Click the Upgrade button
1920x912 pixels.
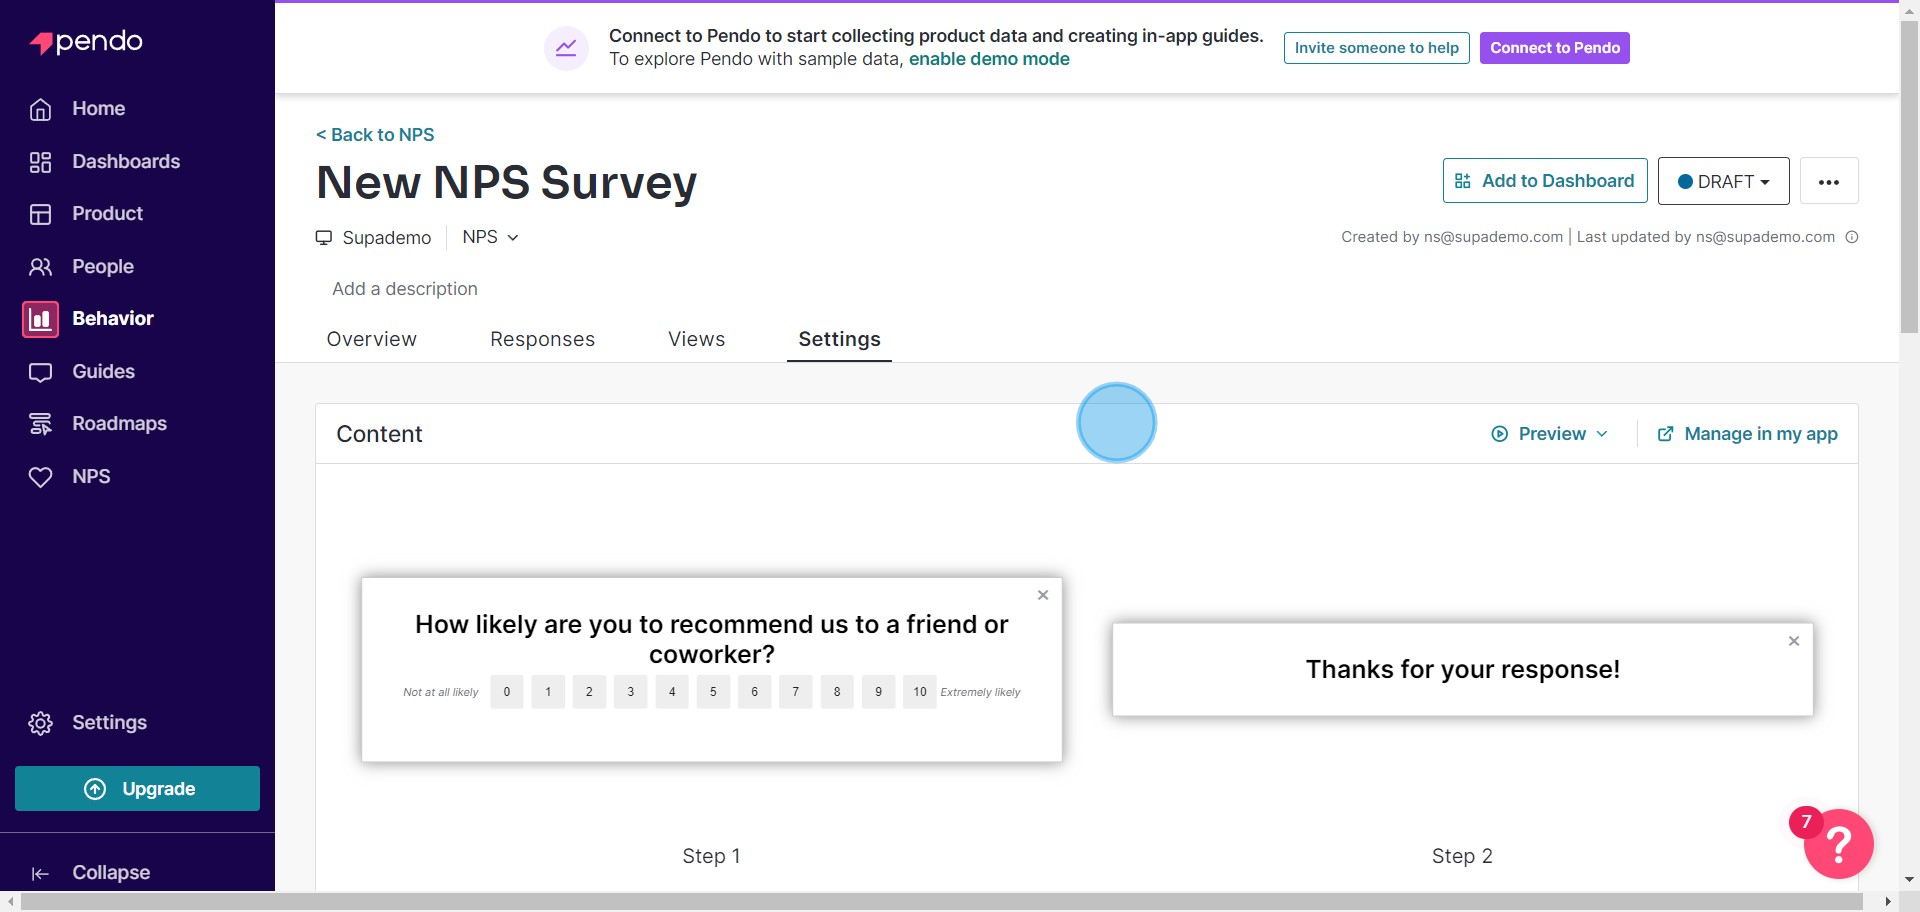coord(138,789)
